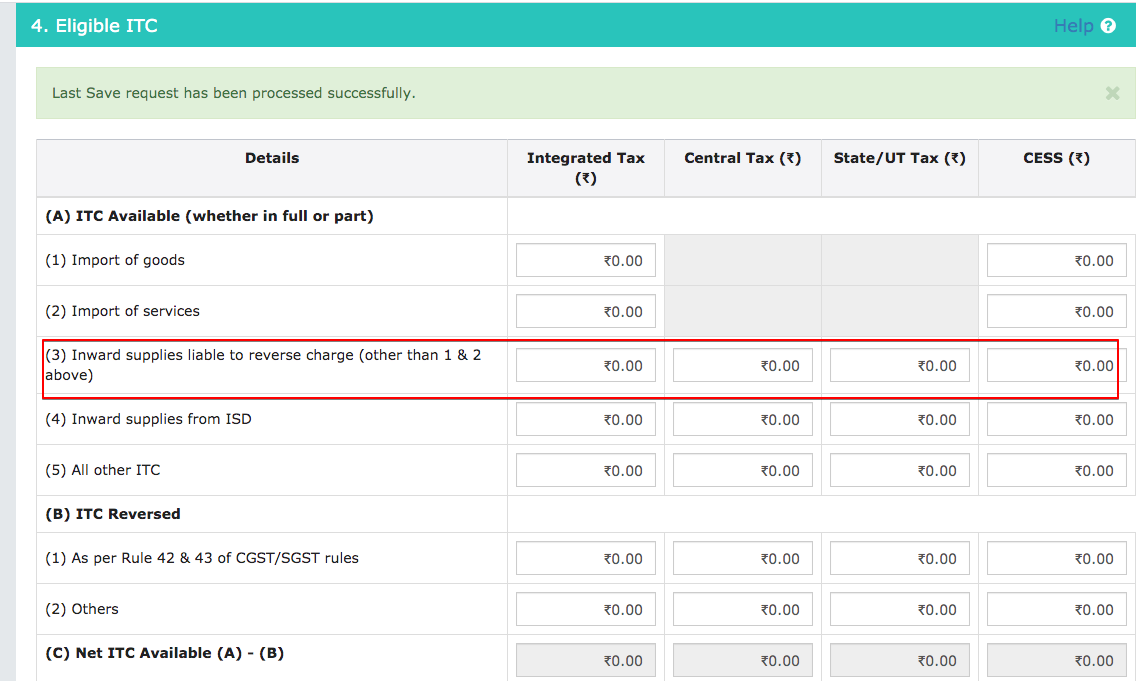Edit Integrated Tax for reverse charge supplies
This screenshot has height=681, width=1136.
(x=585, y=365)
